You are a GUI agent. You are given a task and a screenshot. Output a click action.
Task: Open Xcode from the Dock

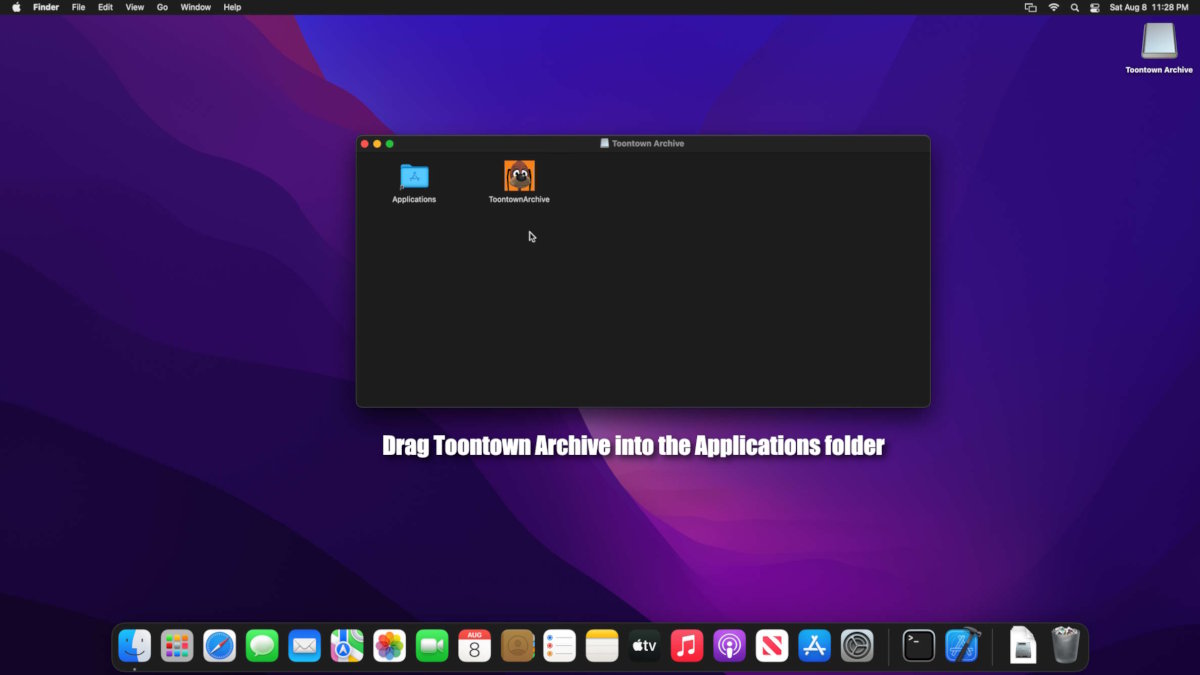click(962, 645)
